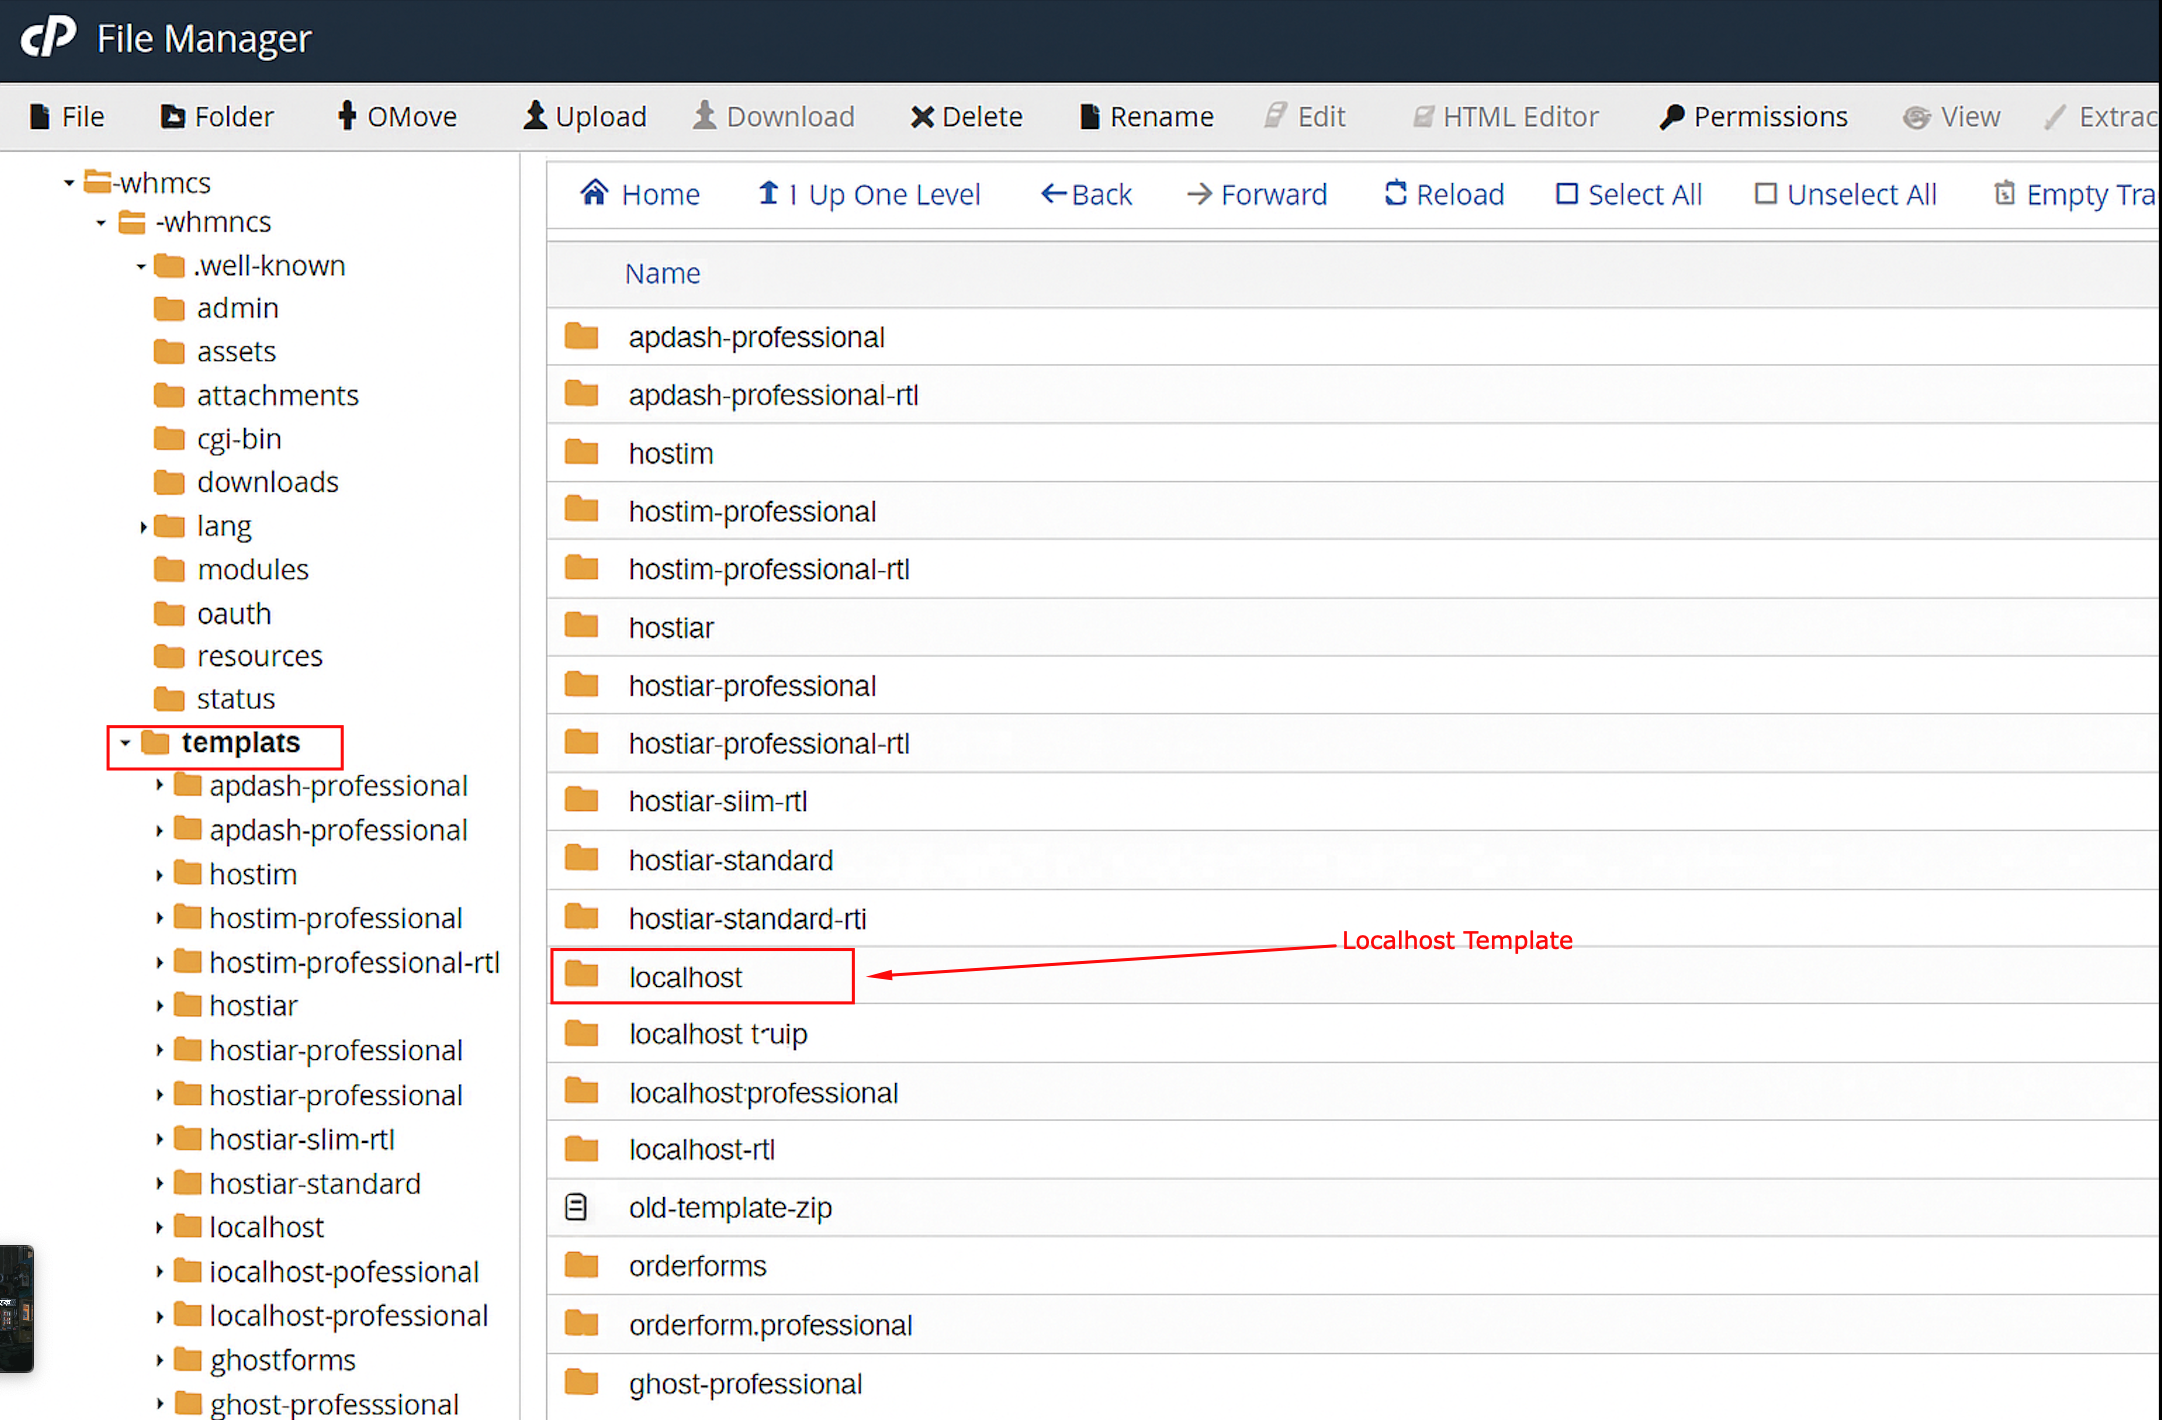Collapse the .well-known folder node
2162x1420 pixels.
tap(141, 266)
